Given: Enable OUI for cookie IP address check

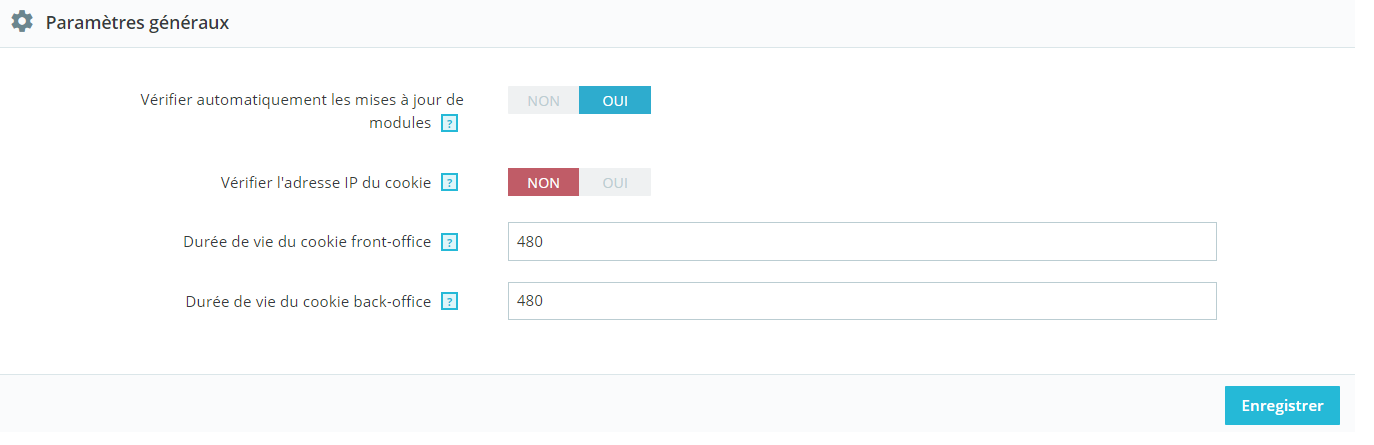Looking at the screenshot, I should coord(615,182).
